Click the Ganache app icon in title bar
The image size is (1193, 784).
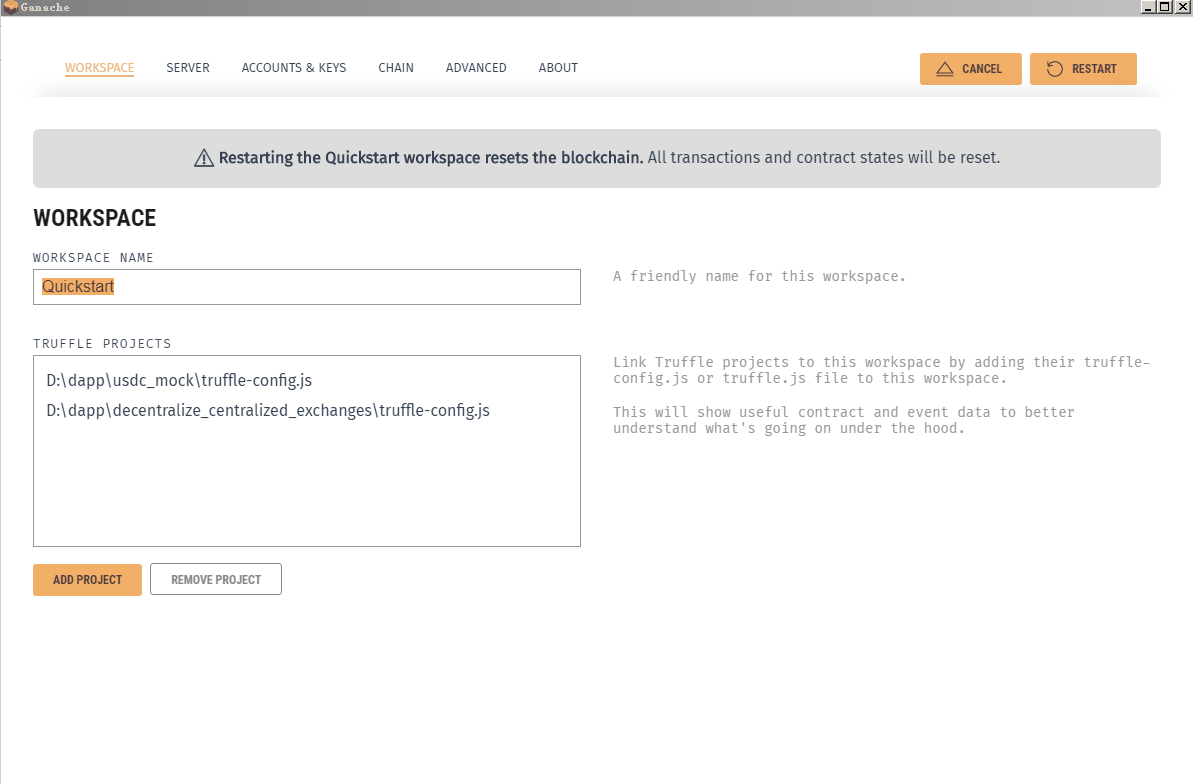(10, 8)
